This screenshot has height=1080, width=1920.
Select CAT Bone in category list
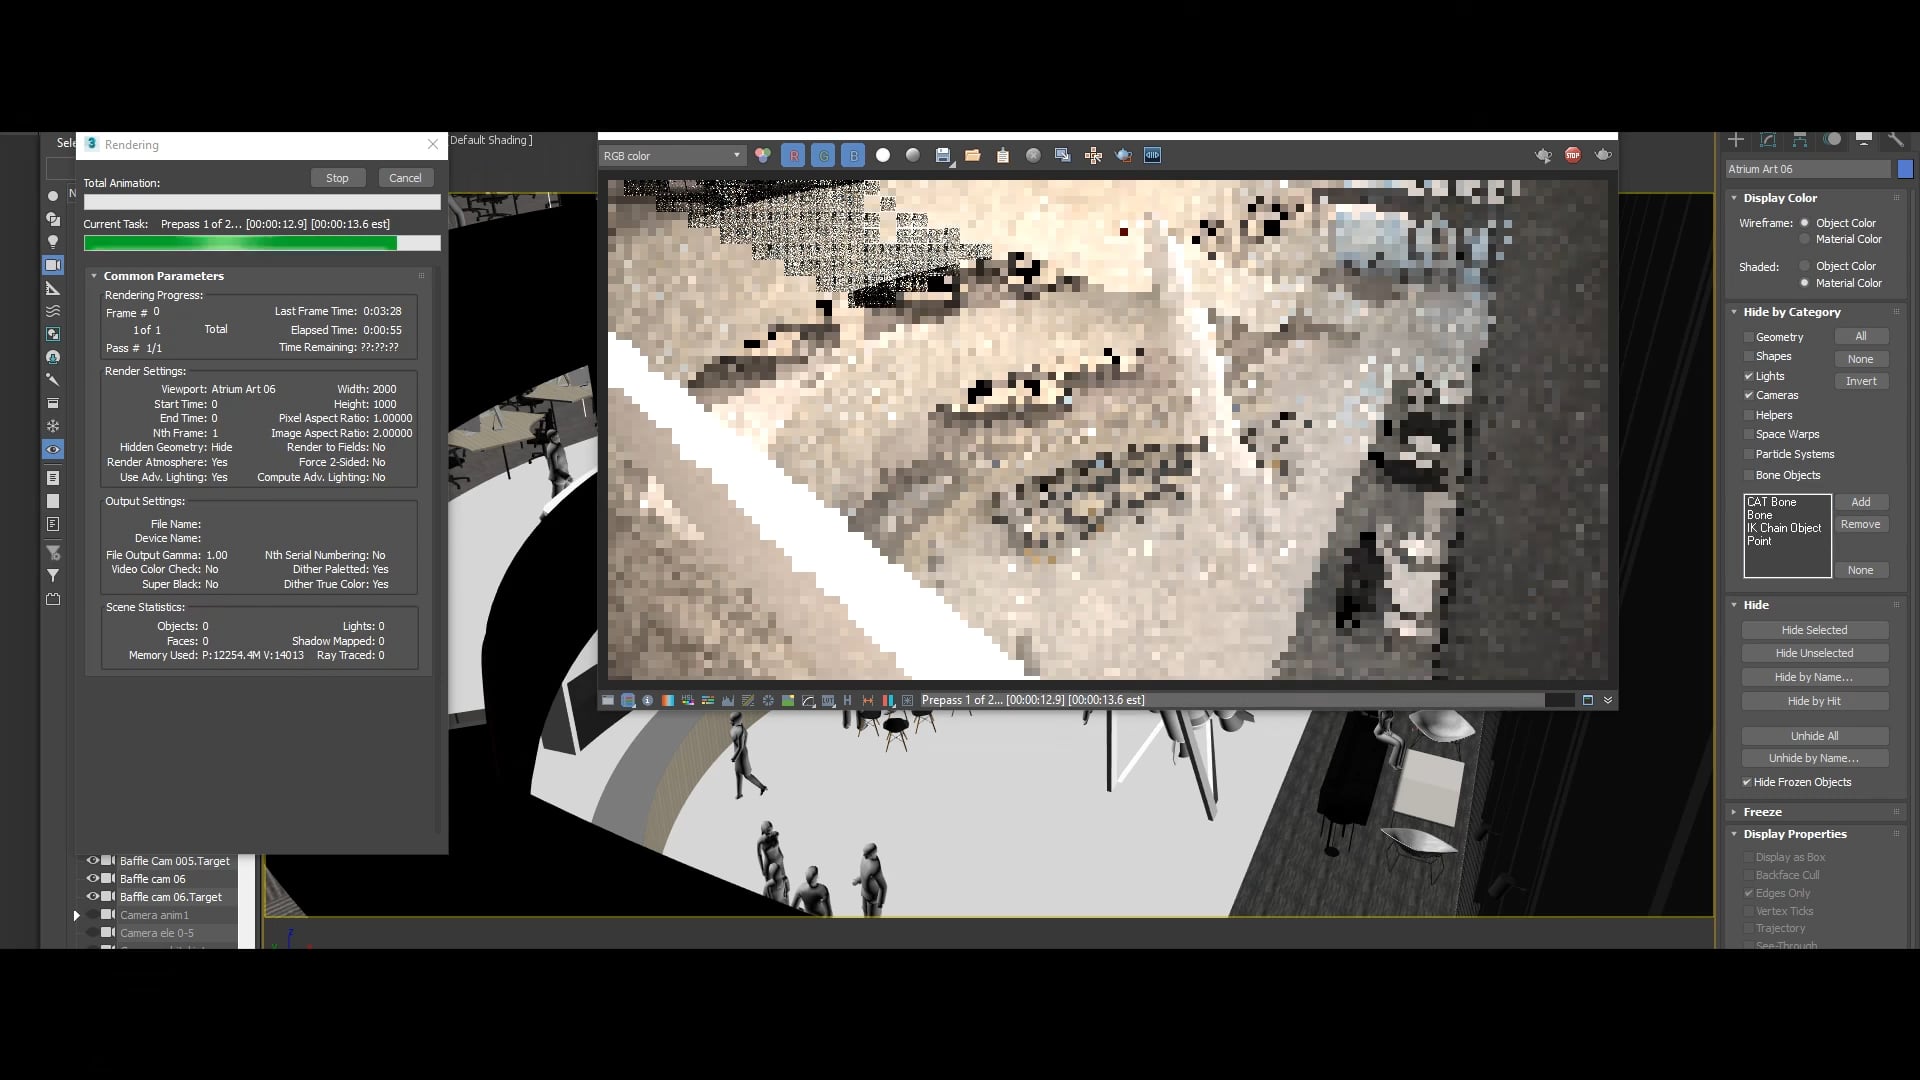coord(1771,502)
